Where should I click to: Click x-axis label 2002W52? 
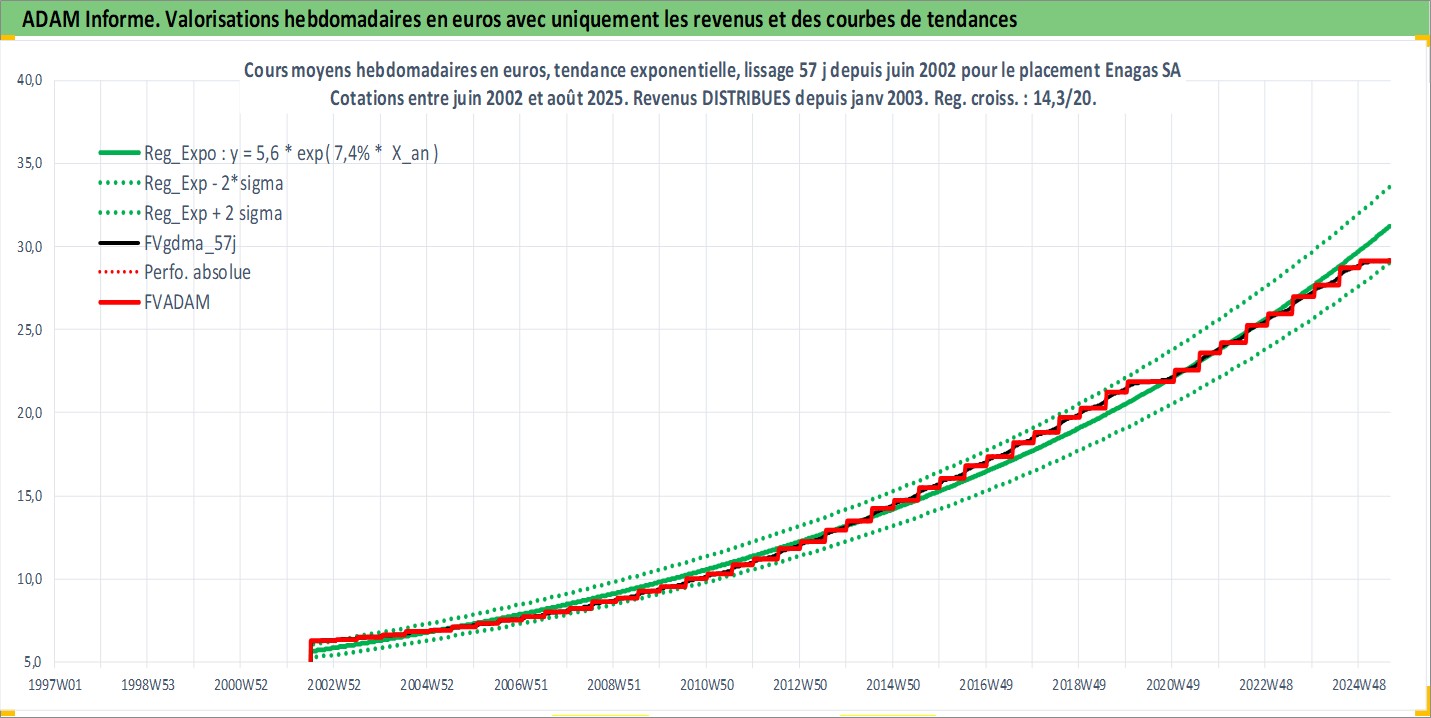coord(333,684)
